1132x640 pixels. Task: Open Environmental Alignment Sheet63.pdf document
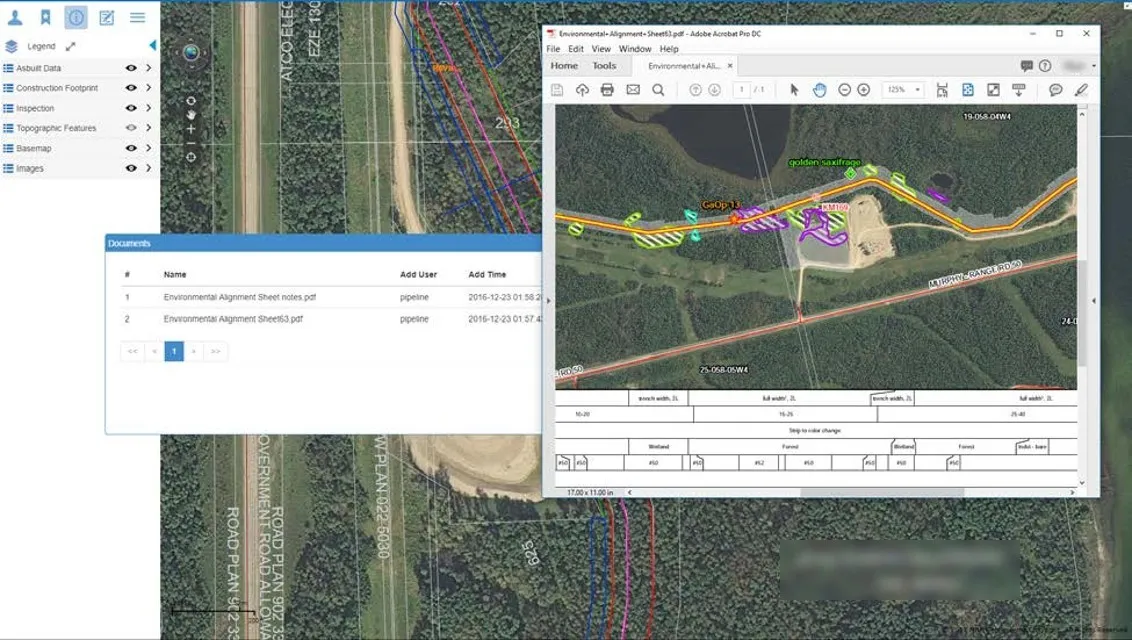(233, 319)
